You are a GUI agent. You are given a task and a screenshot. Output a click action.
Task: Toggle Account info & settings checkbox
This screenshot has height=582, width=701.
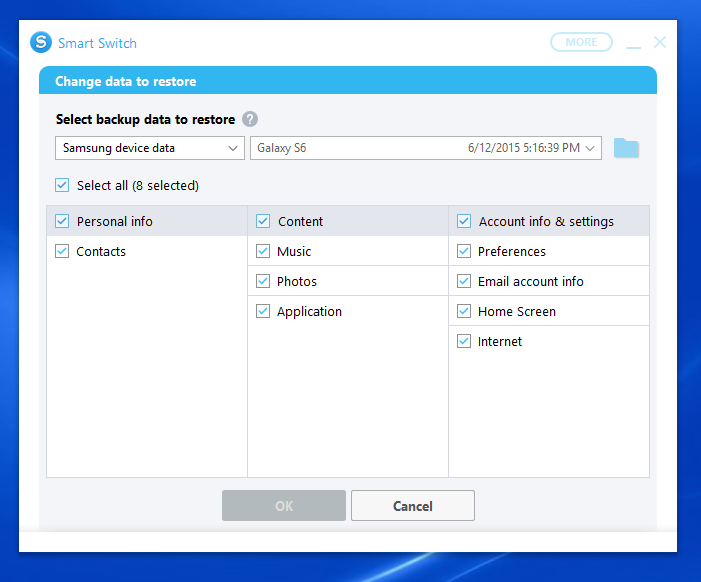(x=464, y=221)
